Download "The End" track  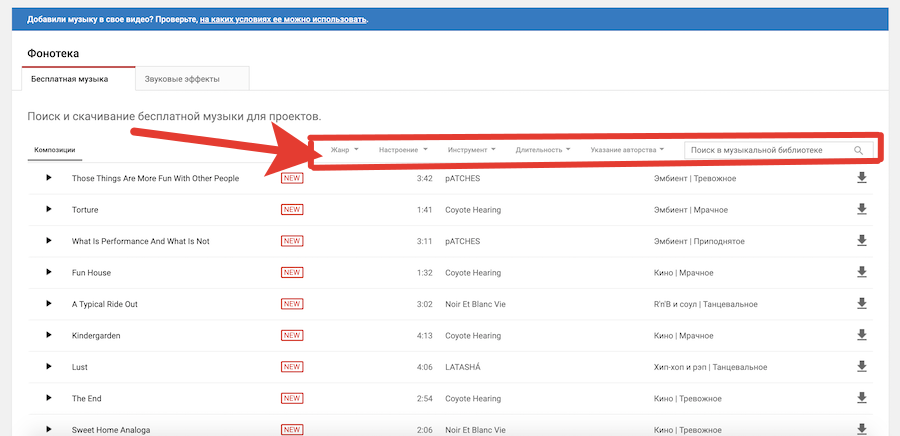tap(861, 398)
